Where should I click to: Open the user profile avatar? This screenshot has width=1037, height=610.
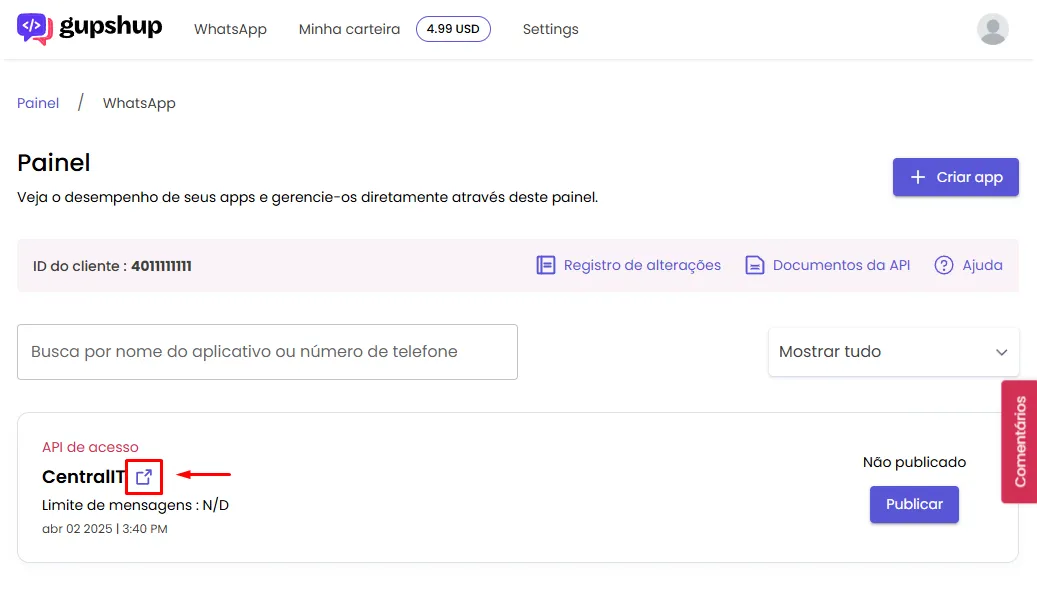point(993,29)
